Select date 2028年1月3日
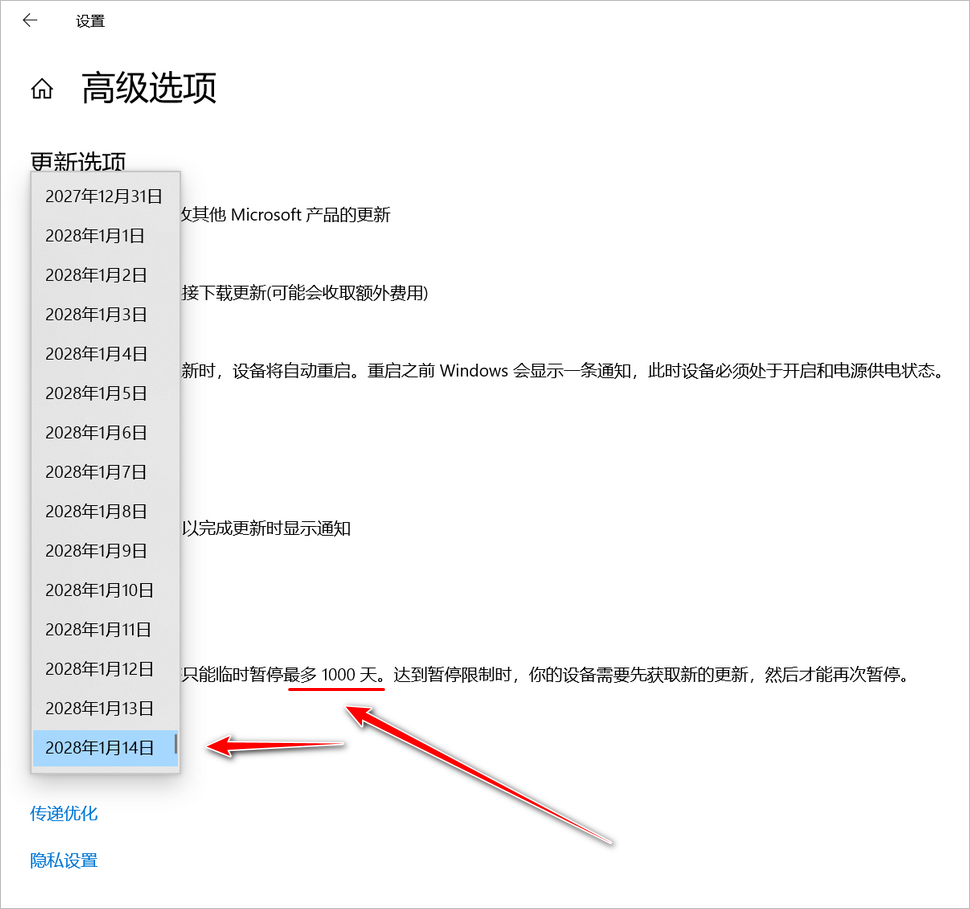The height and width of the screenshot is (909, 970). (96, 314)
